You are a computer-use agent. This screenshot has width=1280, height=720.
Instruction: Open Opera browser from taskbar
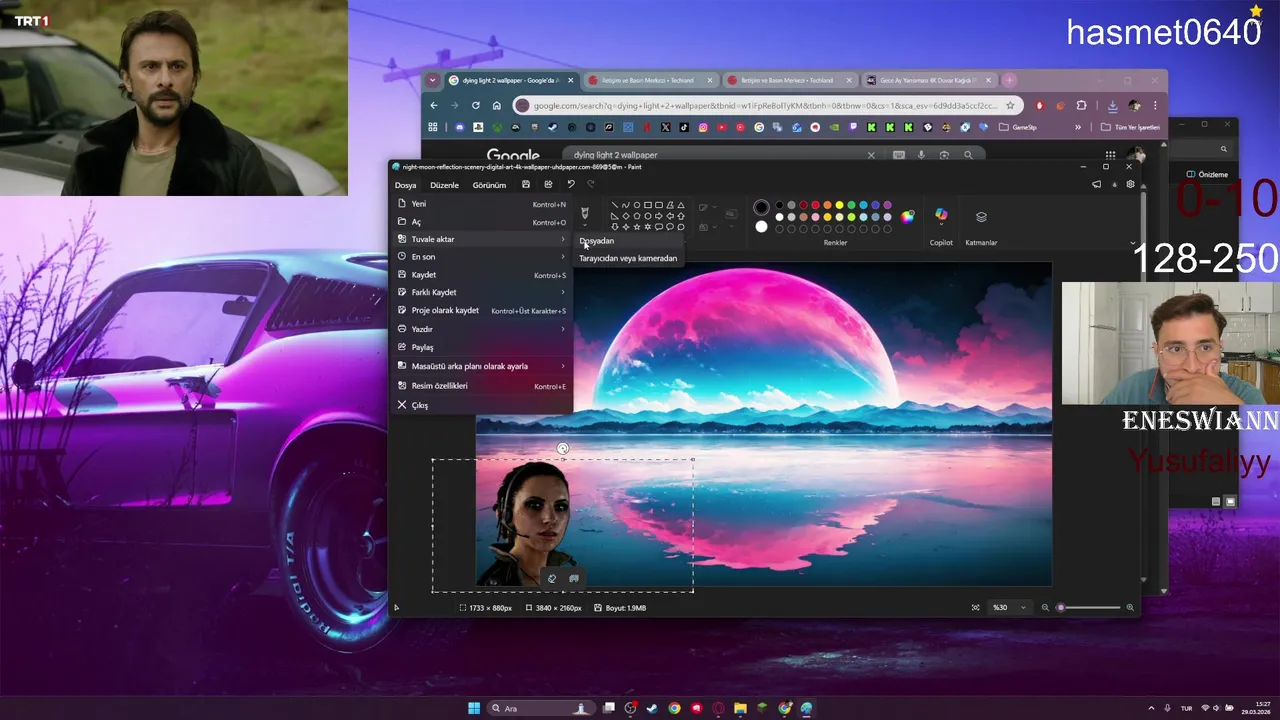click(718, 708)
